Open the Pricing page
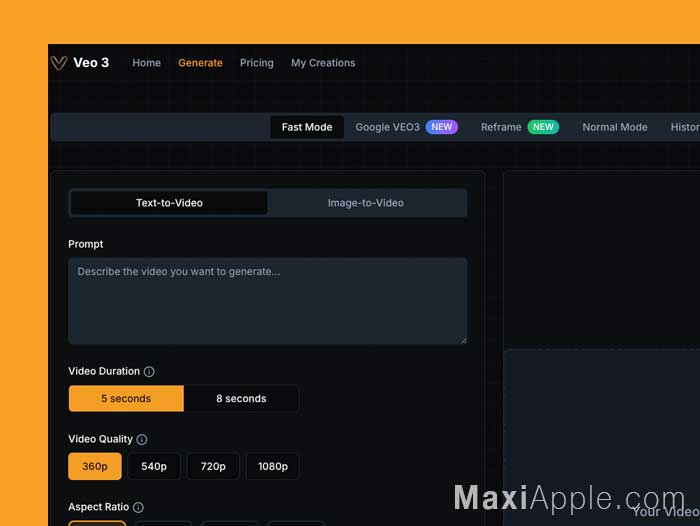Viewport: 700px width, 526px height. (x=257, y=63)
